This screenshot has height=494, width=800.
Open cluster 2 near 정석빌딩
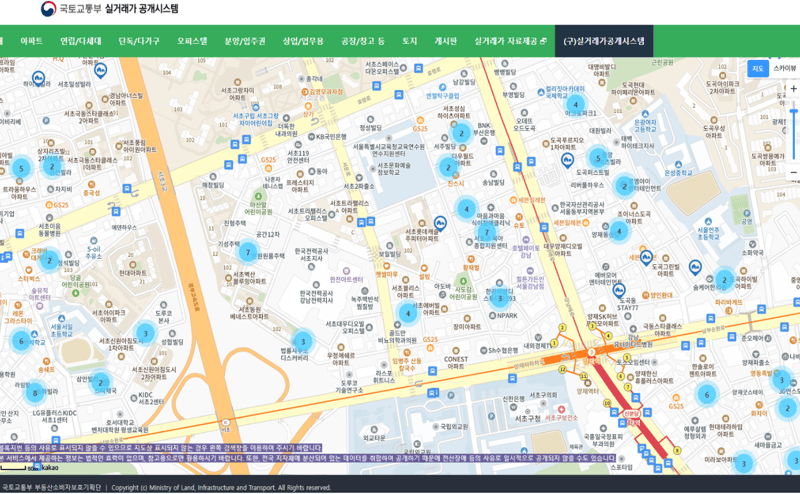coord(49,260)
